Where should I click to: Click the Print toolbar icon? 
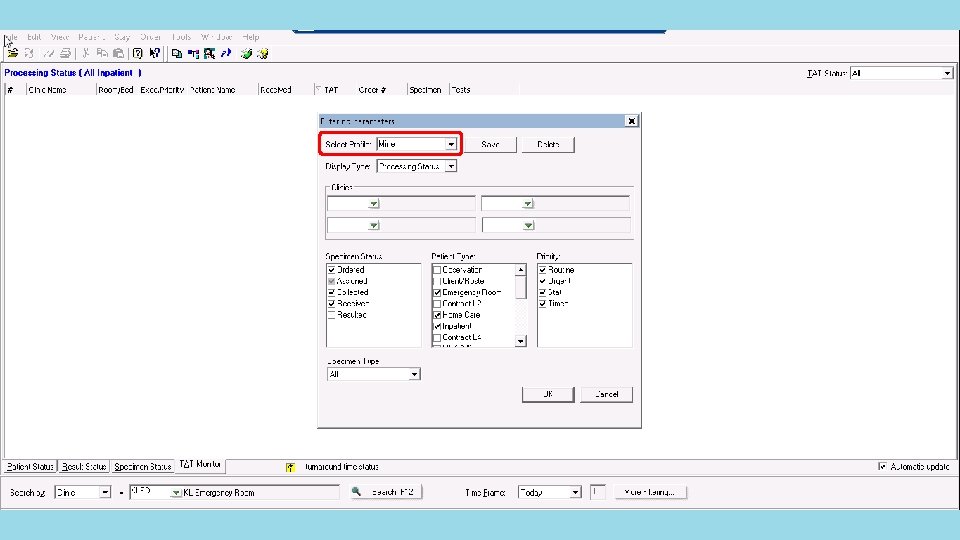pyautogui.click(x=66, y=53)
